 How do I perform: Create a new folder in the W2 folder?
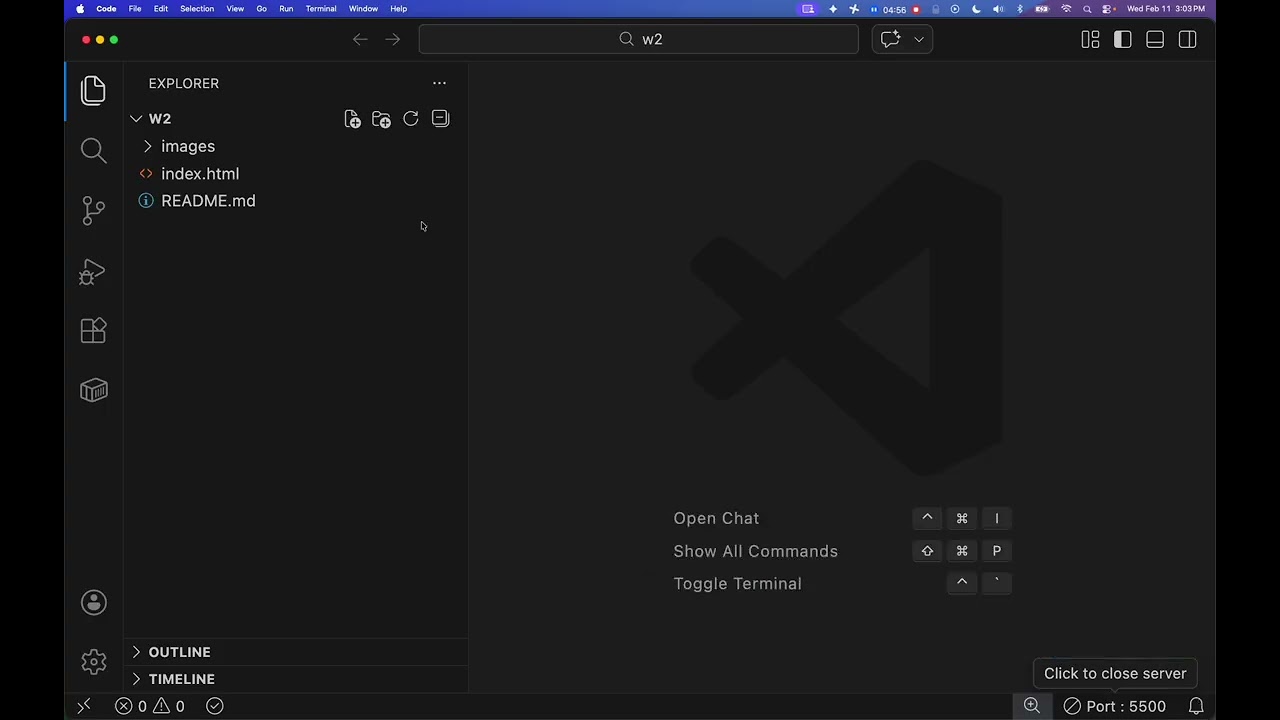[381, 119]
